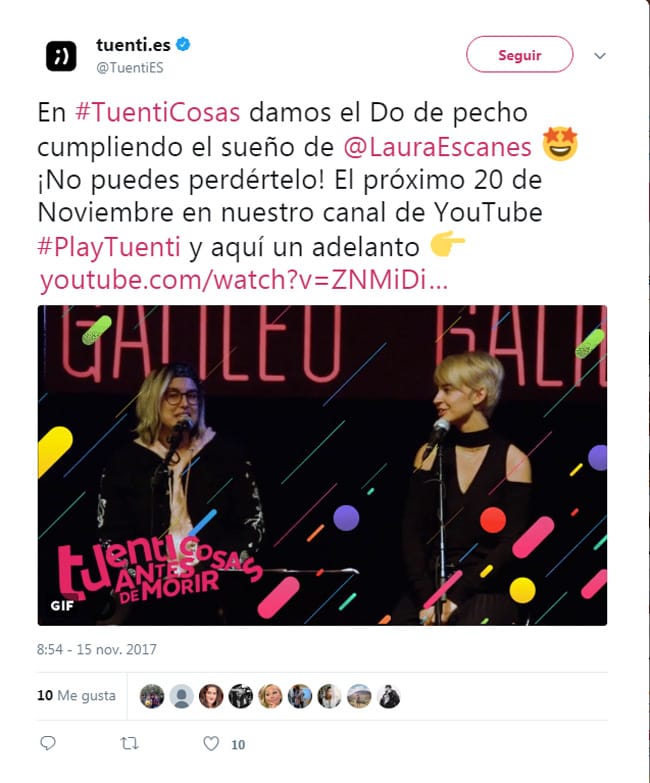View the 10 Me gusta list
The image size is (650, 783).
click(x=76, y=695)
